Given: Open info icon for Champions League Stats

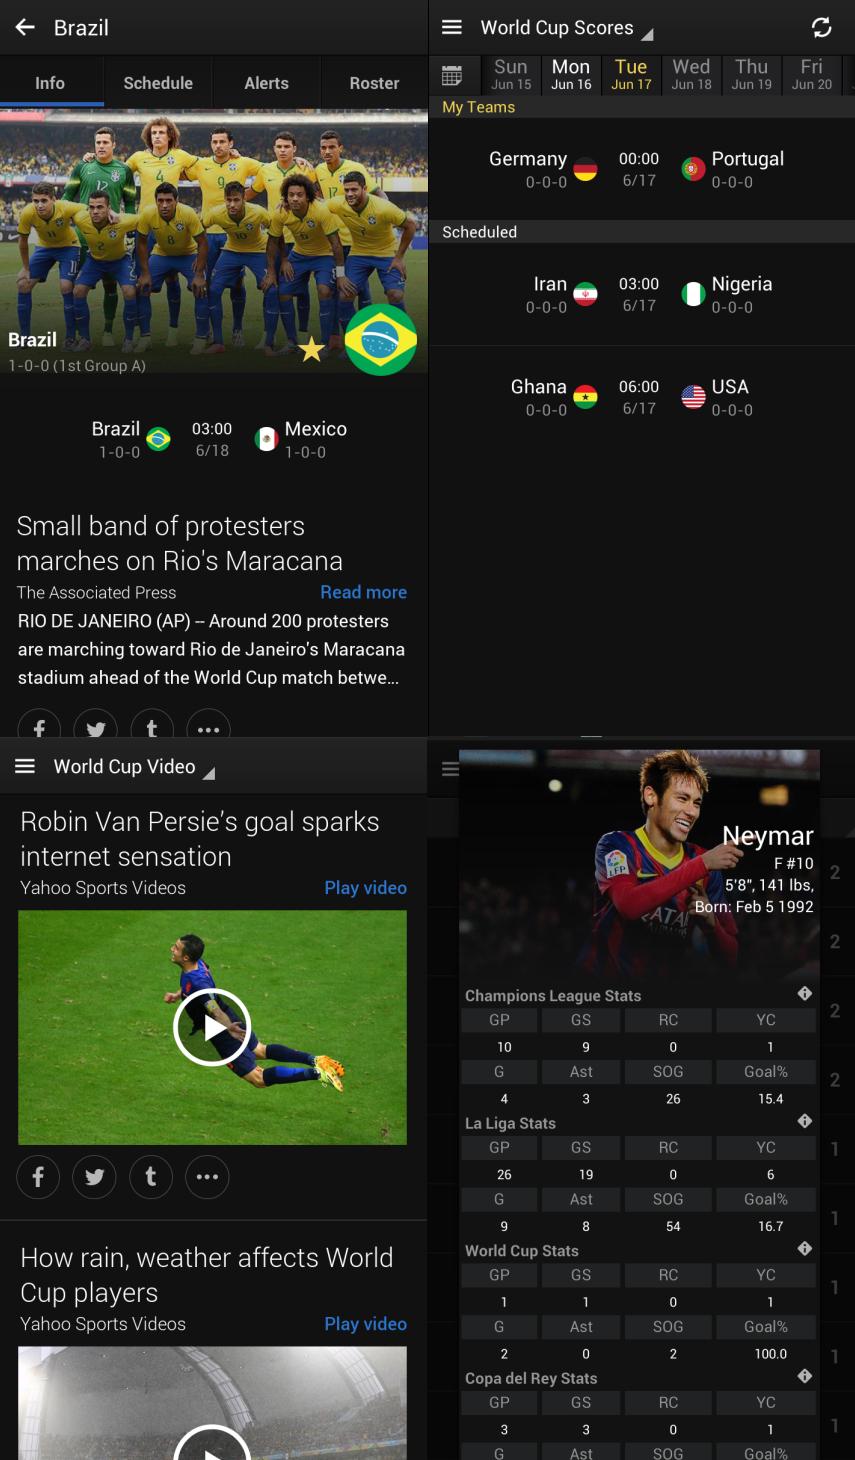Looking at the screenshot, I should [805, 994].
